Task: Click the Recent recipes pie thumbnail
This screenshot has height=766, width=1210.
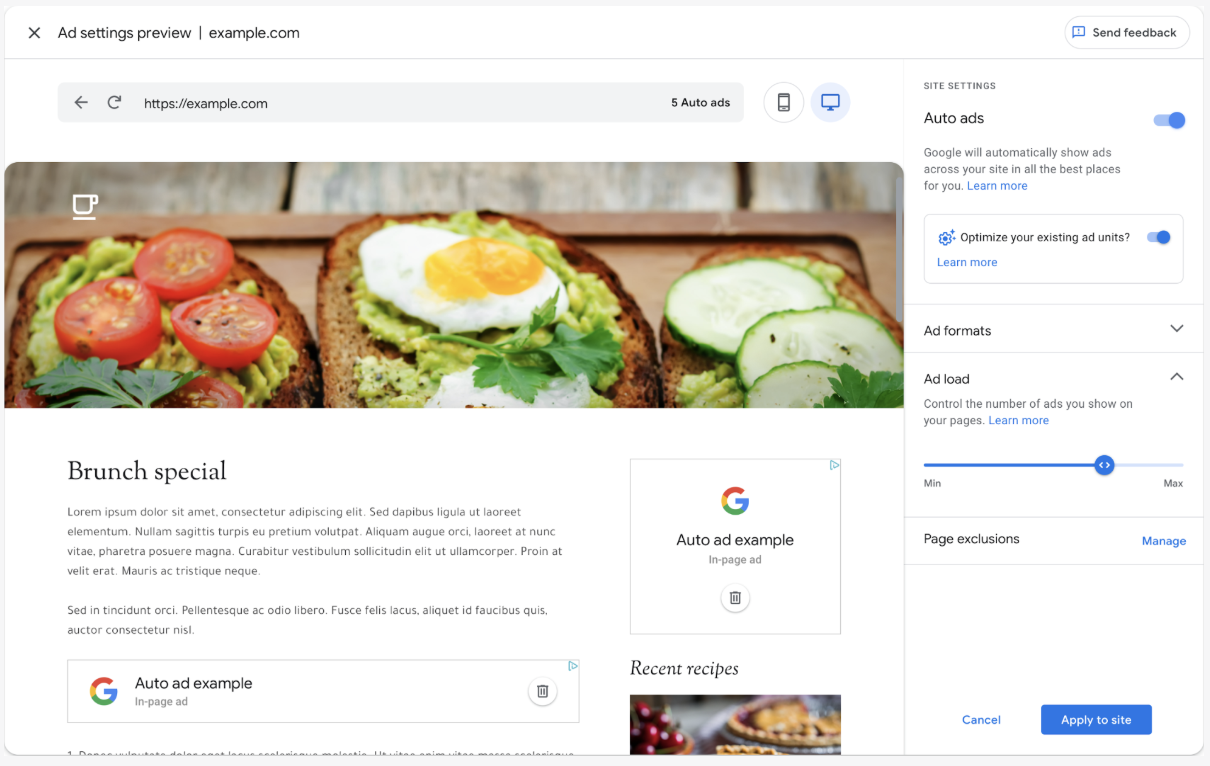Action: pyautogui.click(x=735, y=725)
